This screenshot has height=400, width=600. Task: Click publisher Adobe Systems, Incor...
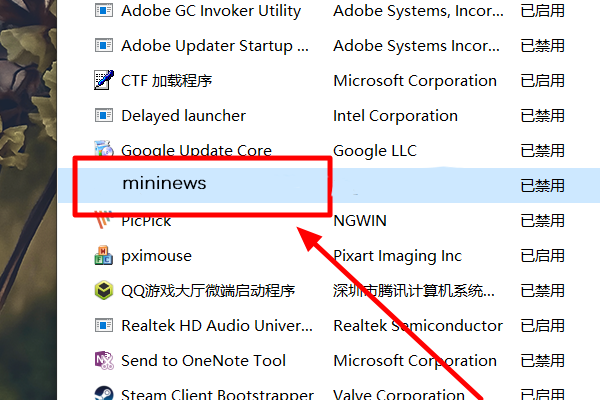(418, 11)
